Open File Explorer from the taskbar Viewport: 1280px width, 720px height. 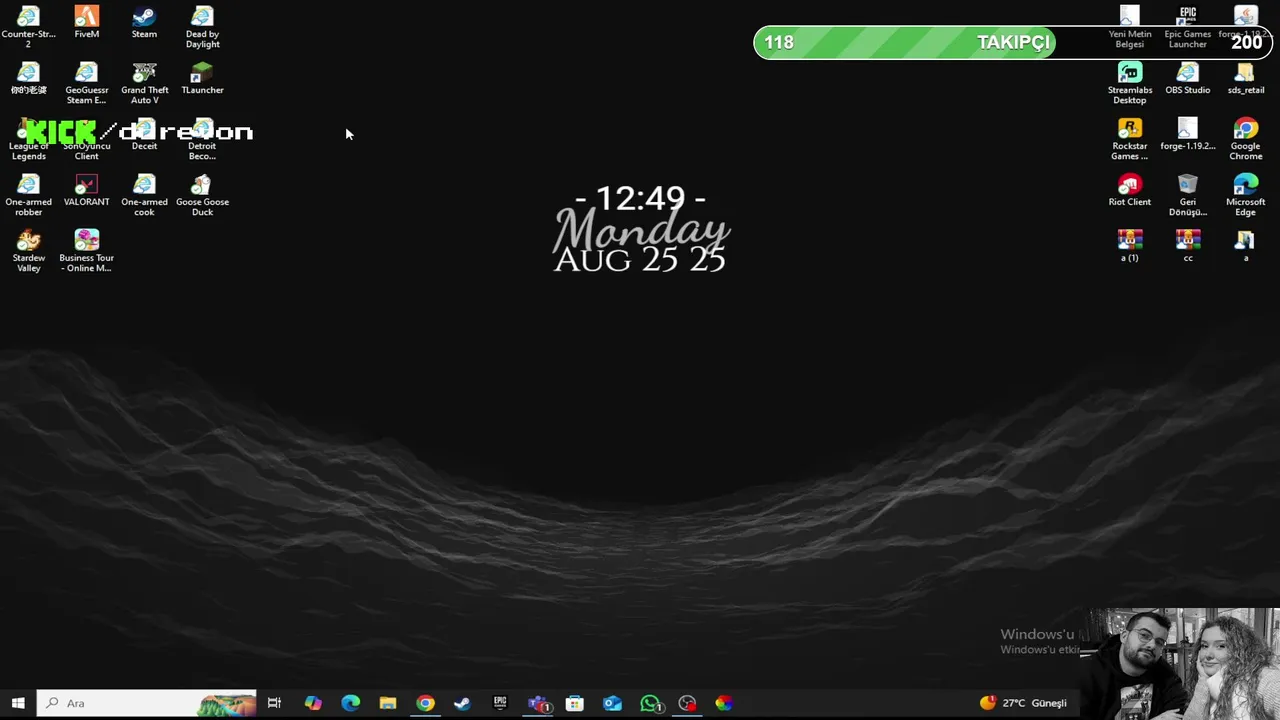pos(388,703)
